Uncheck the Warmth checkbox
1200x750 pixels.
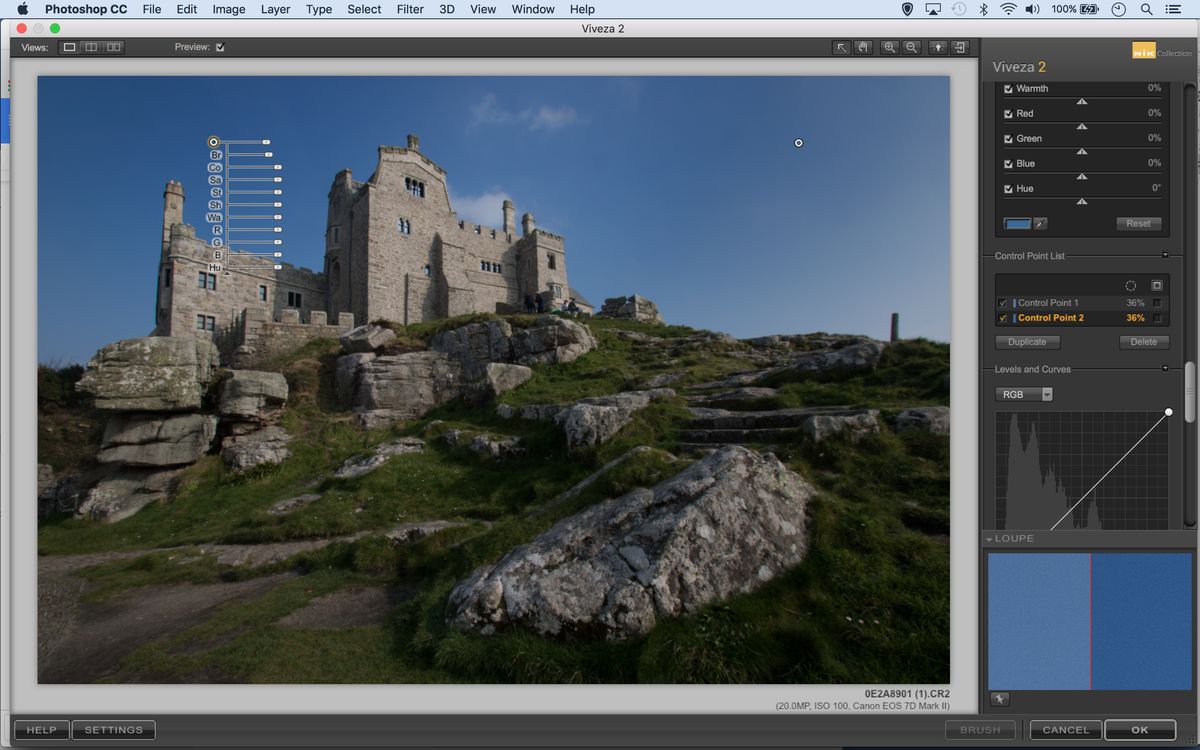1006,88
